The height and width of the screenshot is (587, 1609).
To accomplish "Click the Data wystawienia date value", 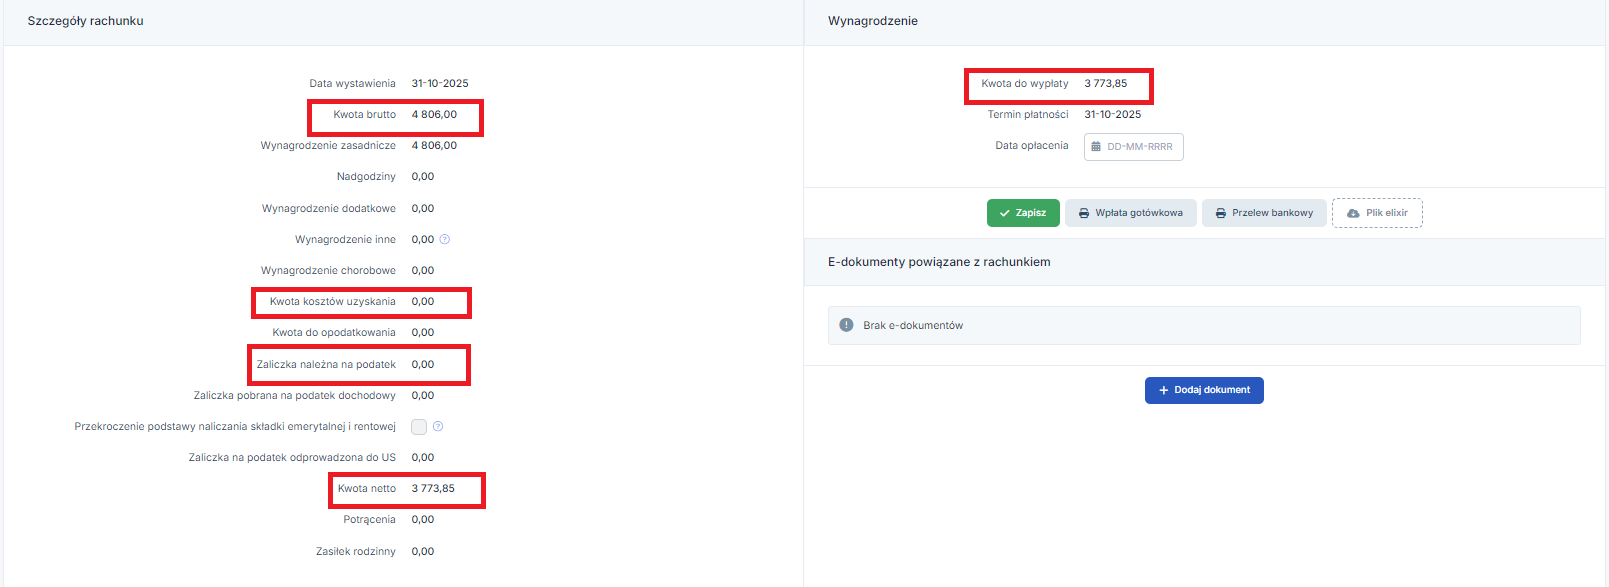I will 440,84.
